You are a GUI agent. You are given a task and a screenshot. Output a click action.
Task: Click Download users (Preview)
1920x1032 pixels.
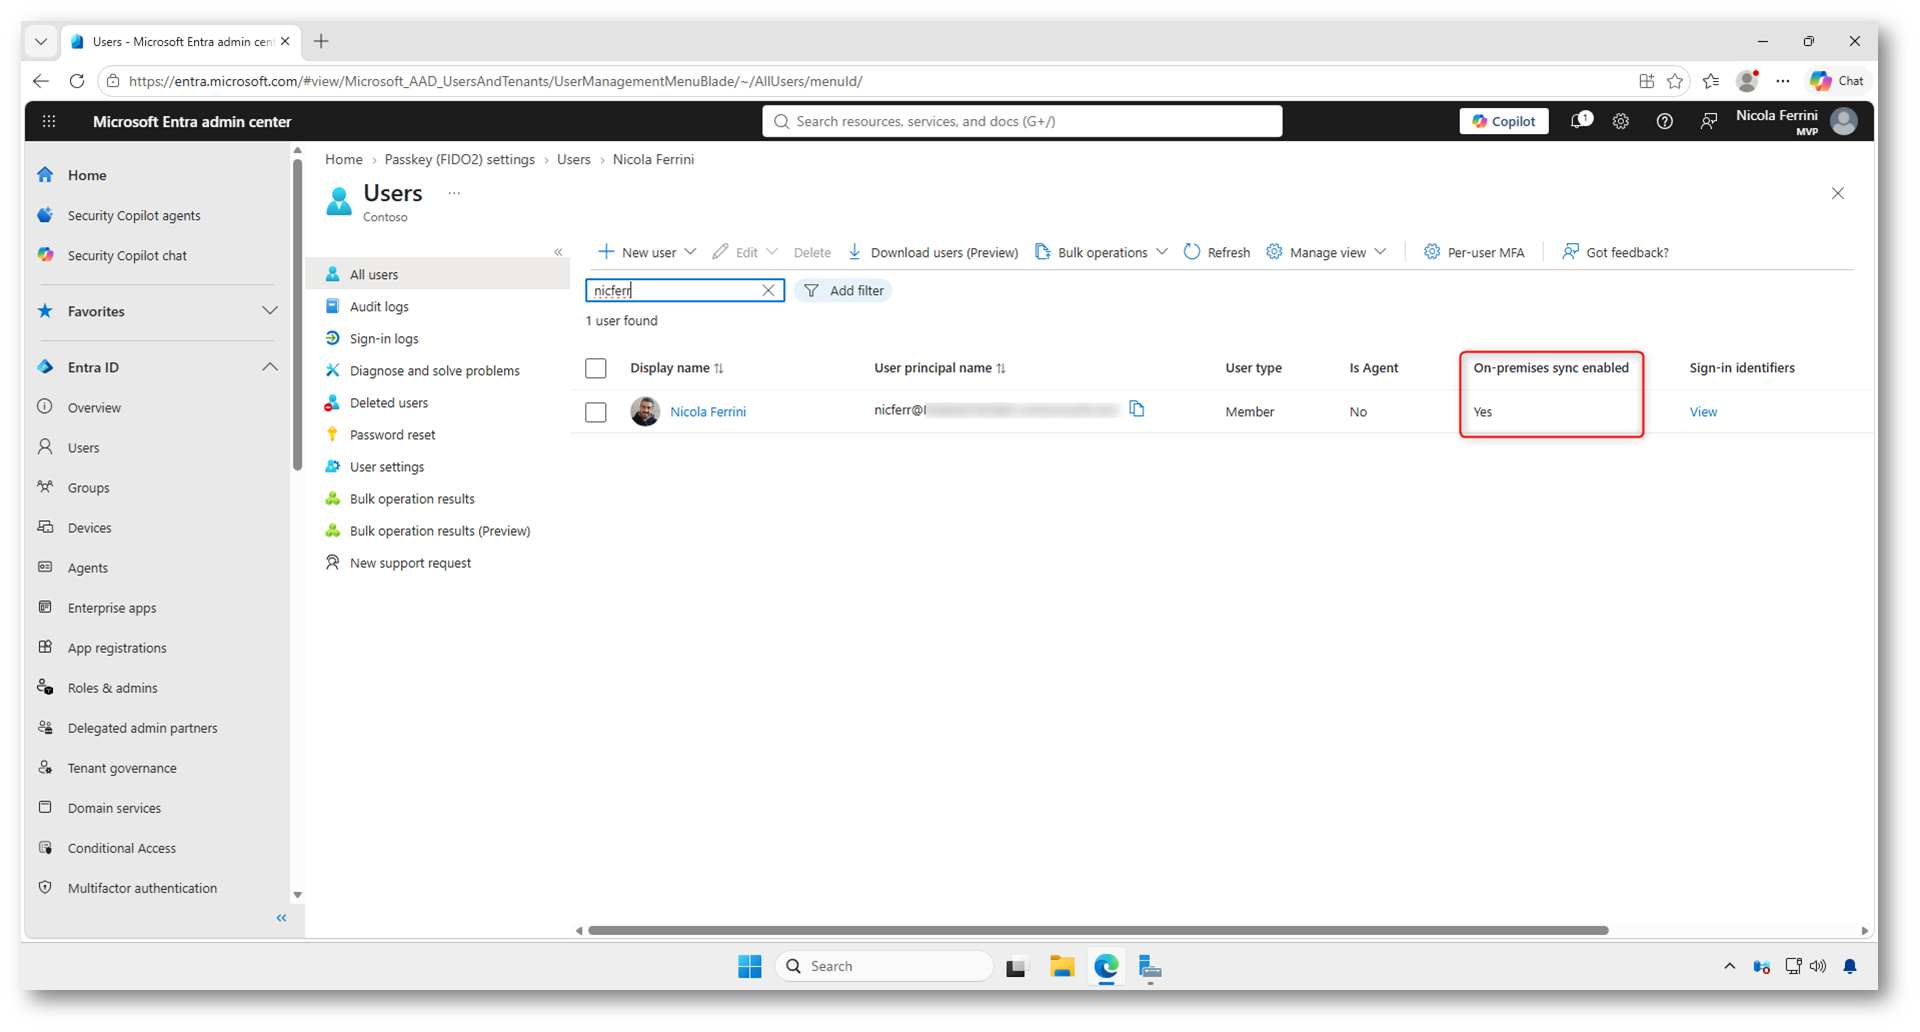tap(933, 252)
